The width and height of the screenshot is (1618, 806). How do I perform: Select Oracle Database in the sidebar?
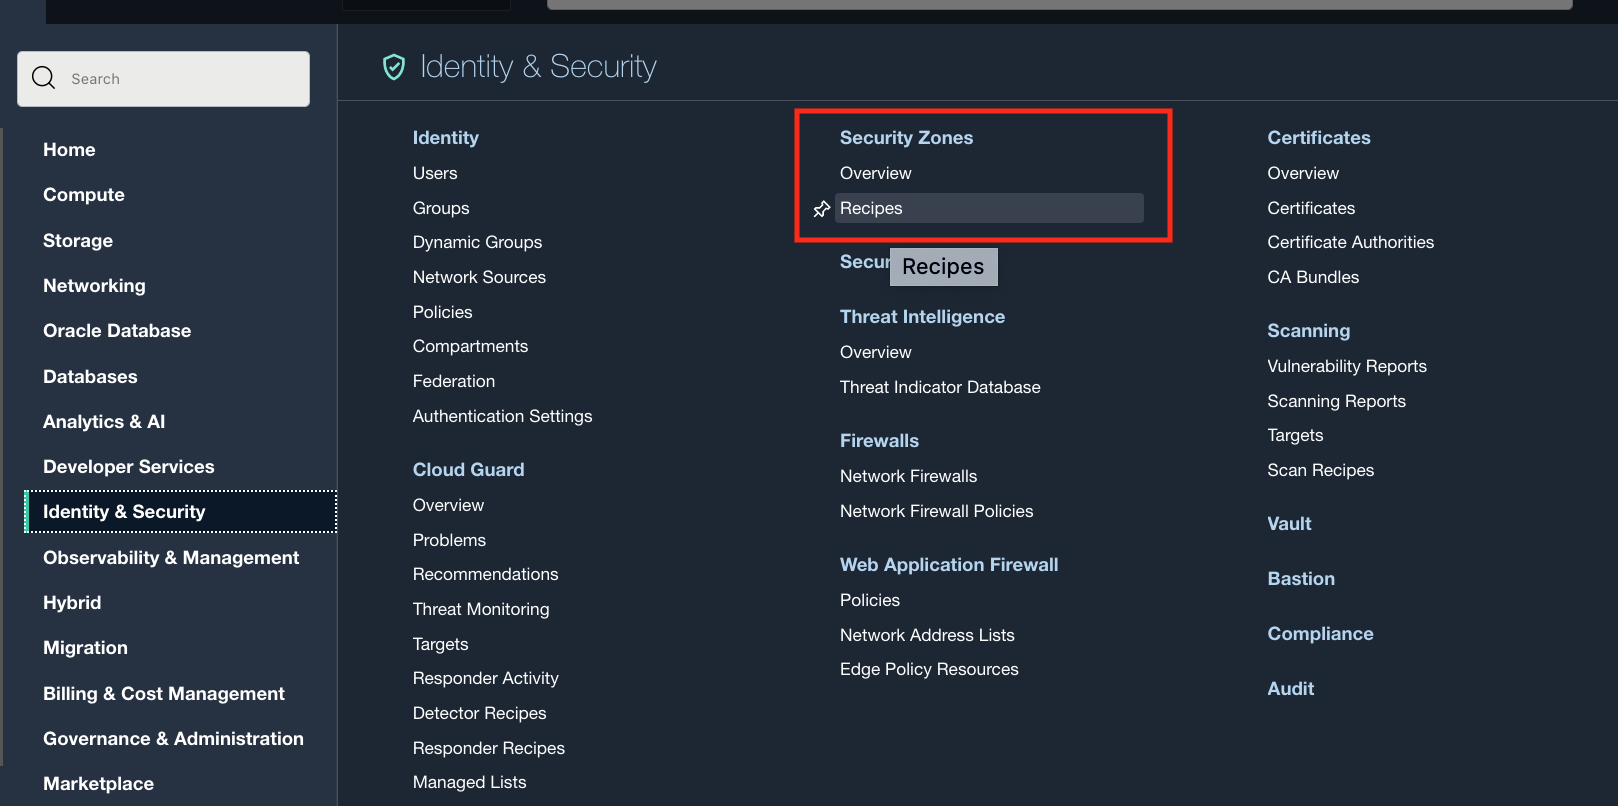[117, 330]
